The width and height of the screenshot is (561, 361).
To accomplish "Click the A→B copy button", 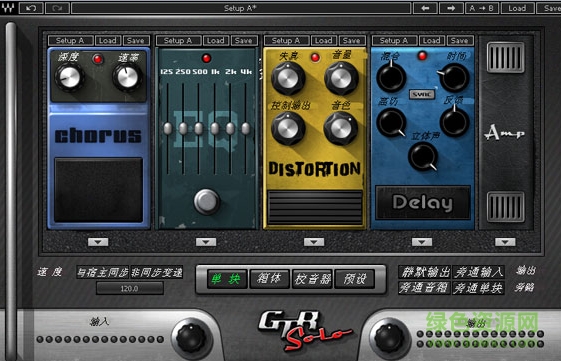I will (x=482, y=8).
